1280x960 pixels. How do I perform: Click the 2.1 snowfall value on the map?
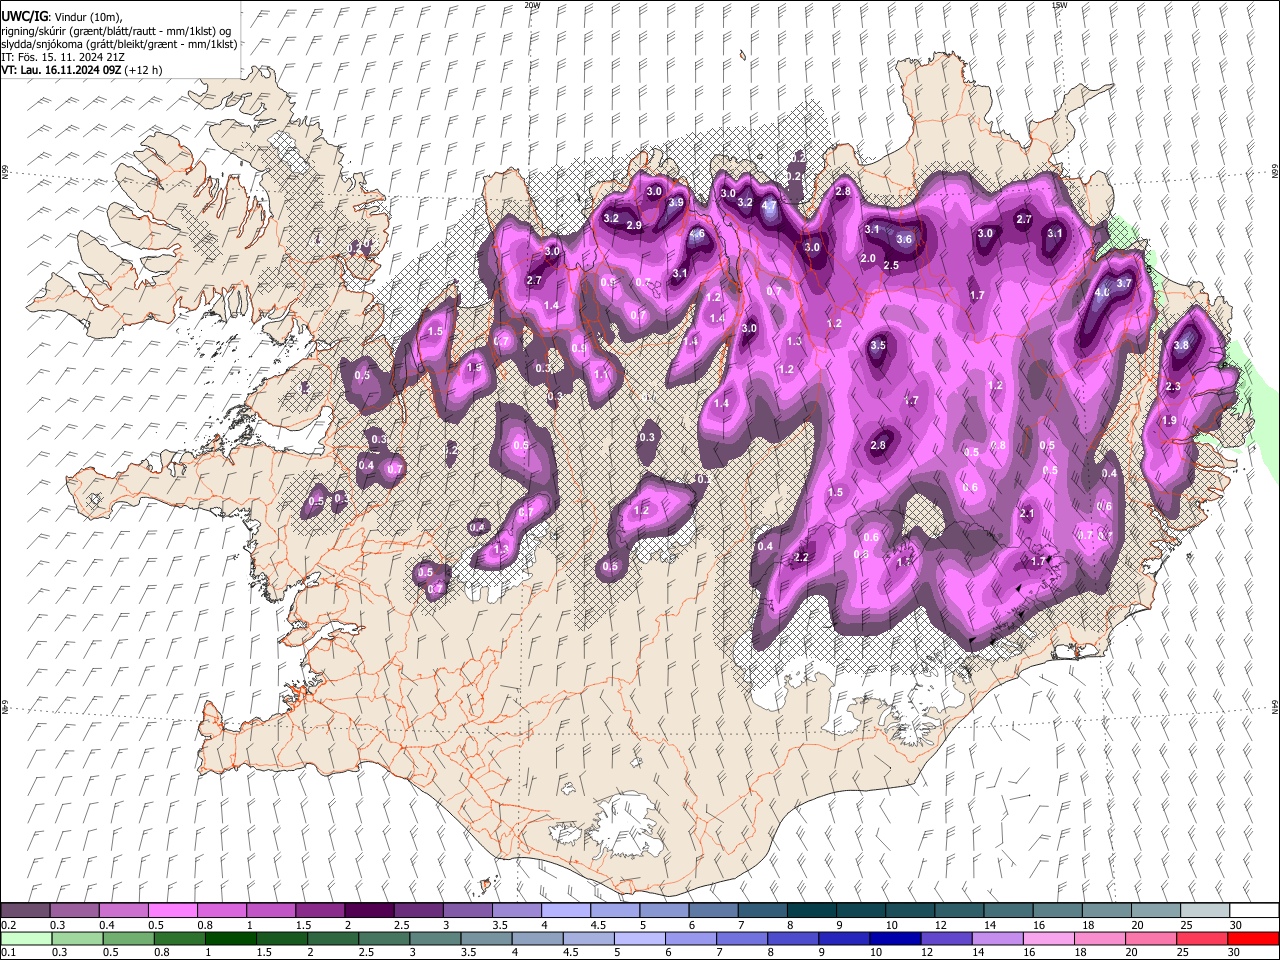1027,513
